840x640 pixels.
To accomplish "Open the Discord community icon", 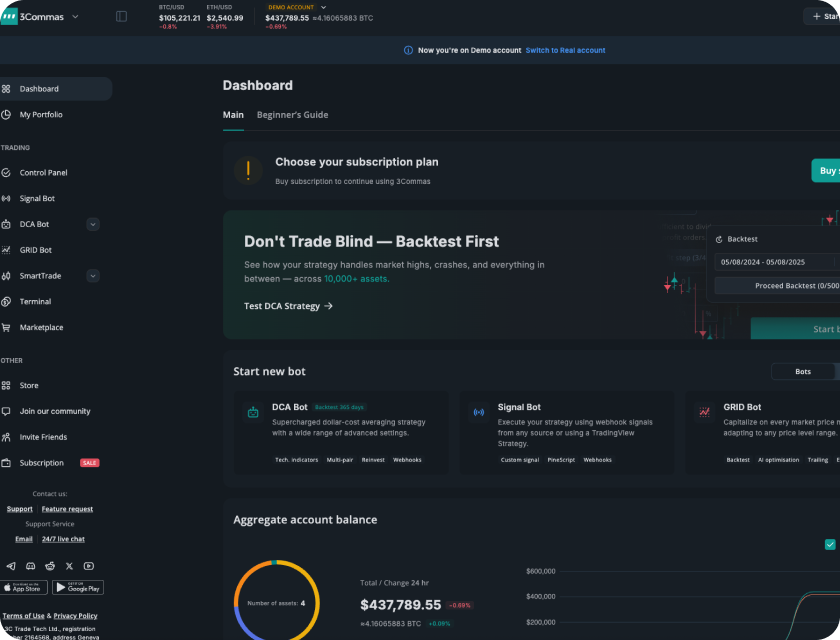I will pos(30,566).
